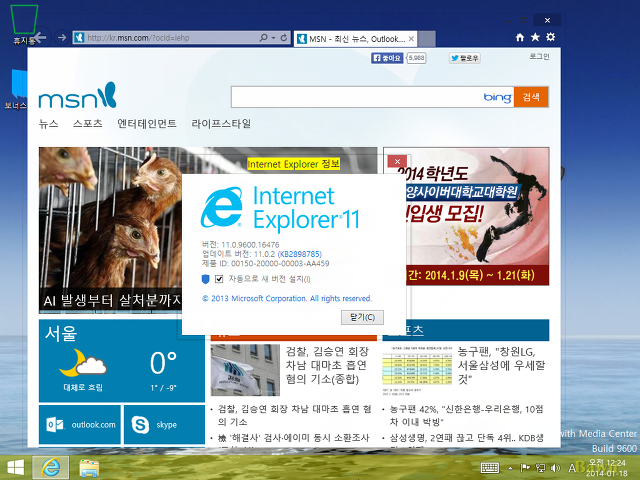This screenshot has width=640, height=480.
Task: Click the search magnifier in address bar
Action: pos(264,38)
